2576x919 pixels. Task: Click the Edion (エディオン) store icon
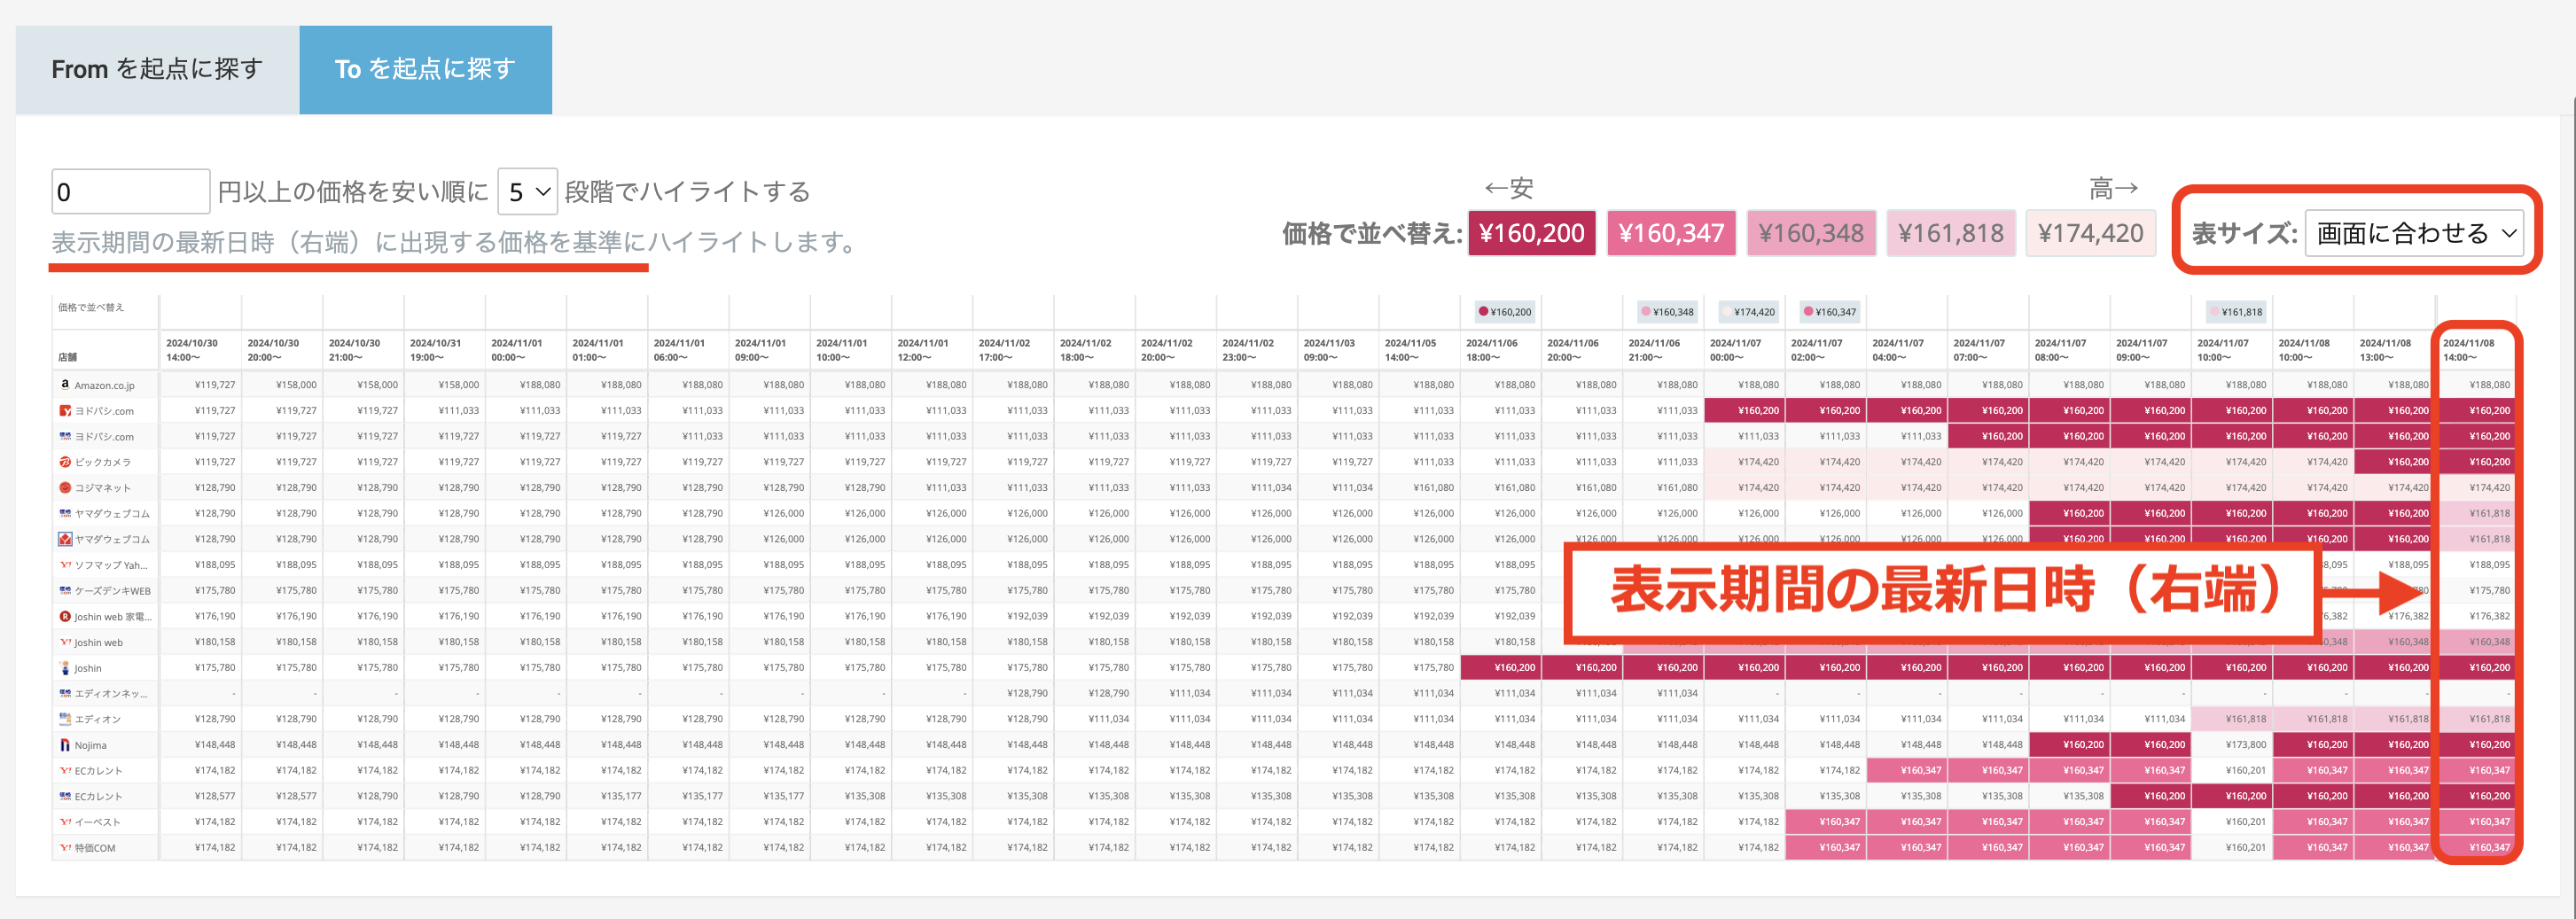[x=65, y=719]
